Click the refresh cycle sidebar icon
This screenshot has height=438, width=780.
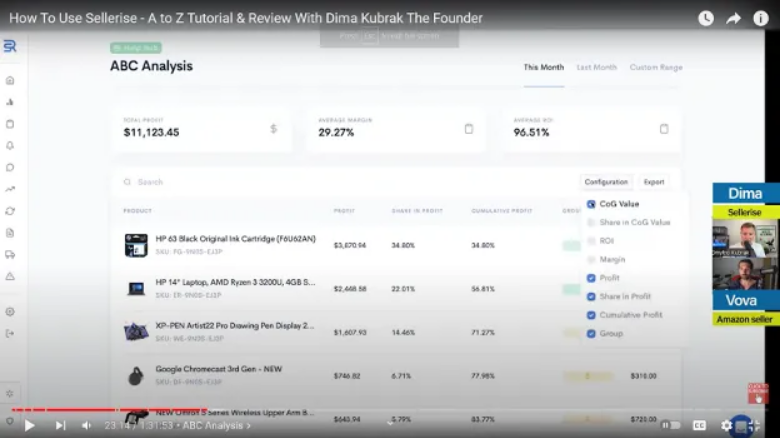10,211
